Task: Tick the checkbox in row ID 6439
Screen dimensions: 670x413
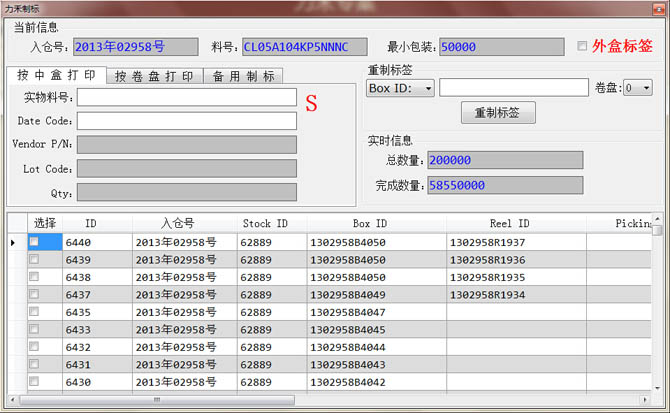Action: click(x=34, y=259)
